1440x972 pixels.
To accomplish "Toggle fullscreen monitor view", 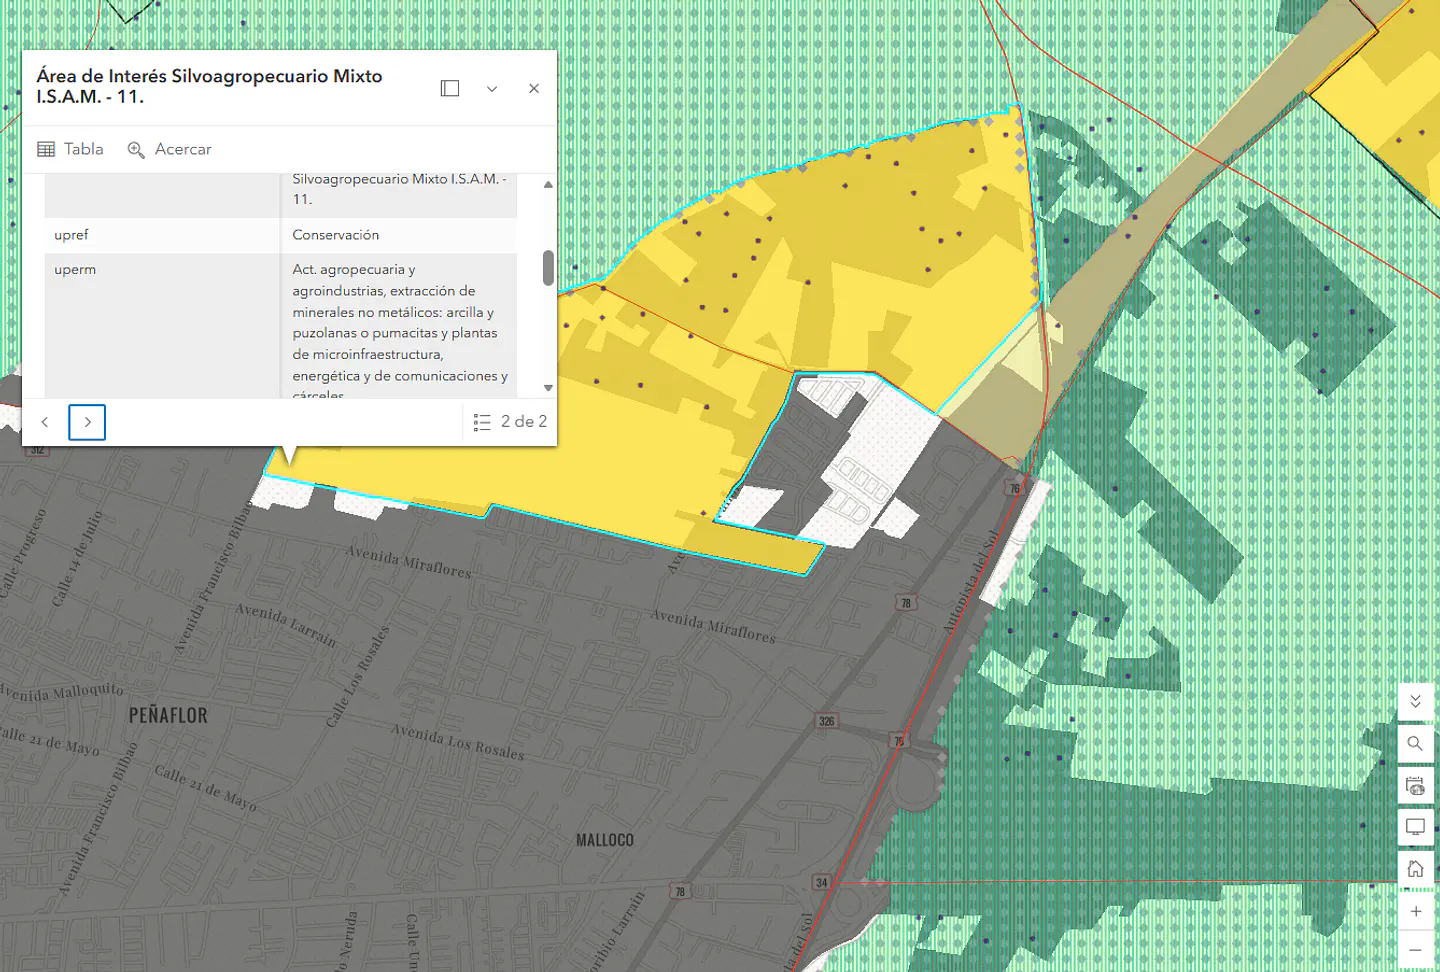I will click(1415, 827).
